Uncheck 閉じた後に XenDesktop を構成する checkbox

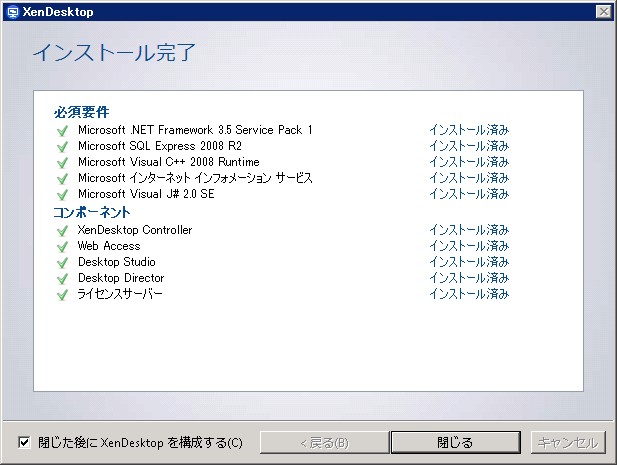(25, 442)
